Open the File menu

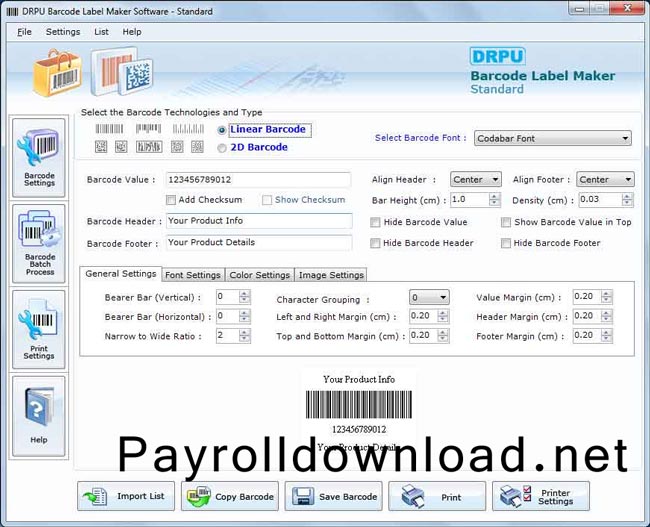point(24,32)
